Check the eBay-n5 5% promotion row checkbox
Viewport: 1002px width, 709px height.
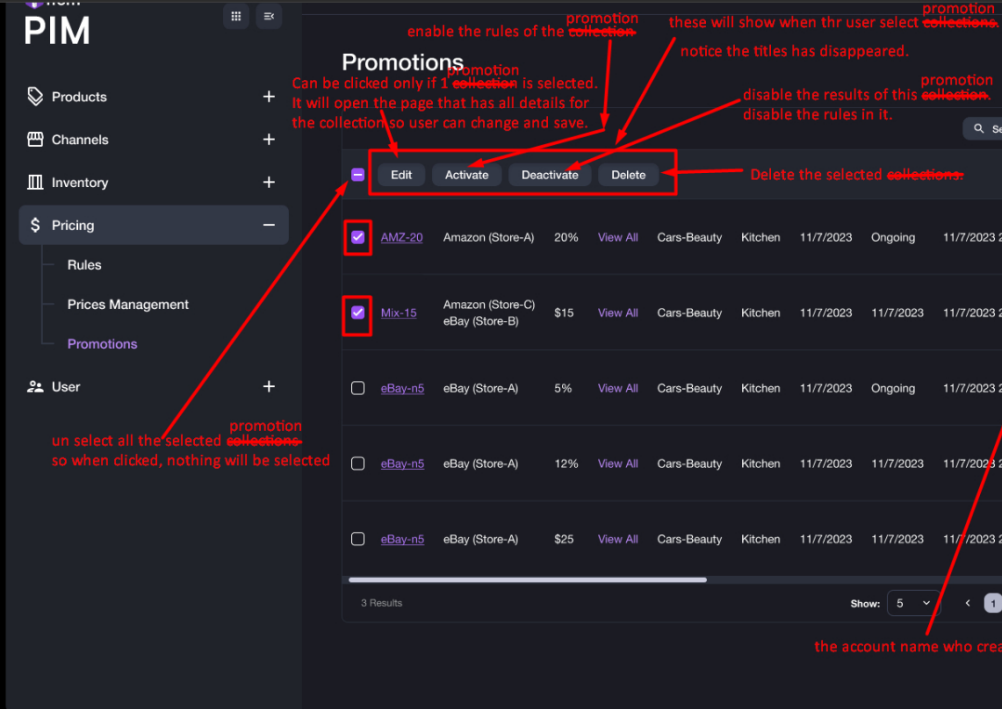(357, 388)
